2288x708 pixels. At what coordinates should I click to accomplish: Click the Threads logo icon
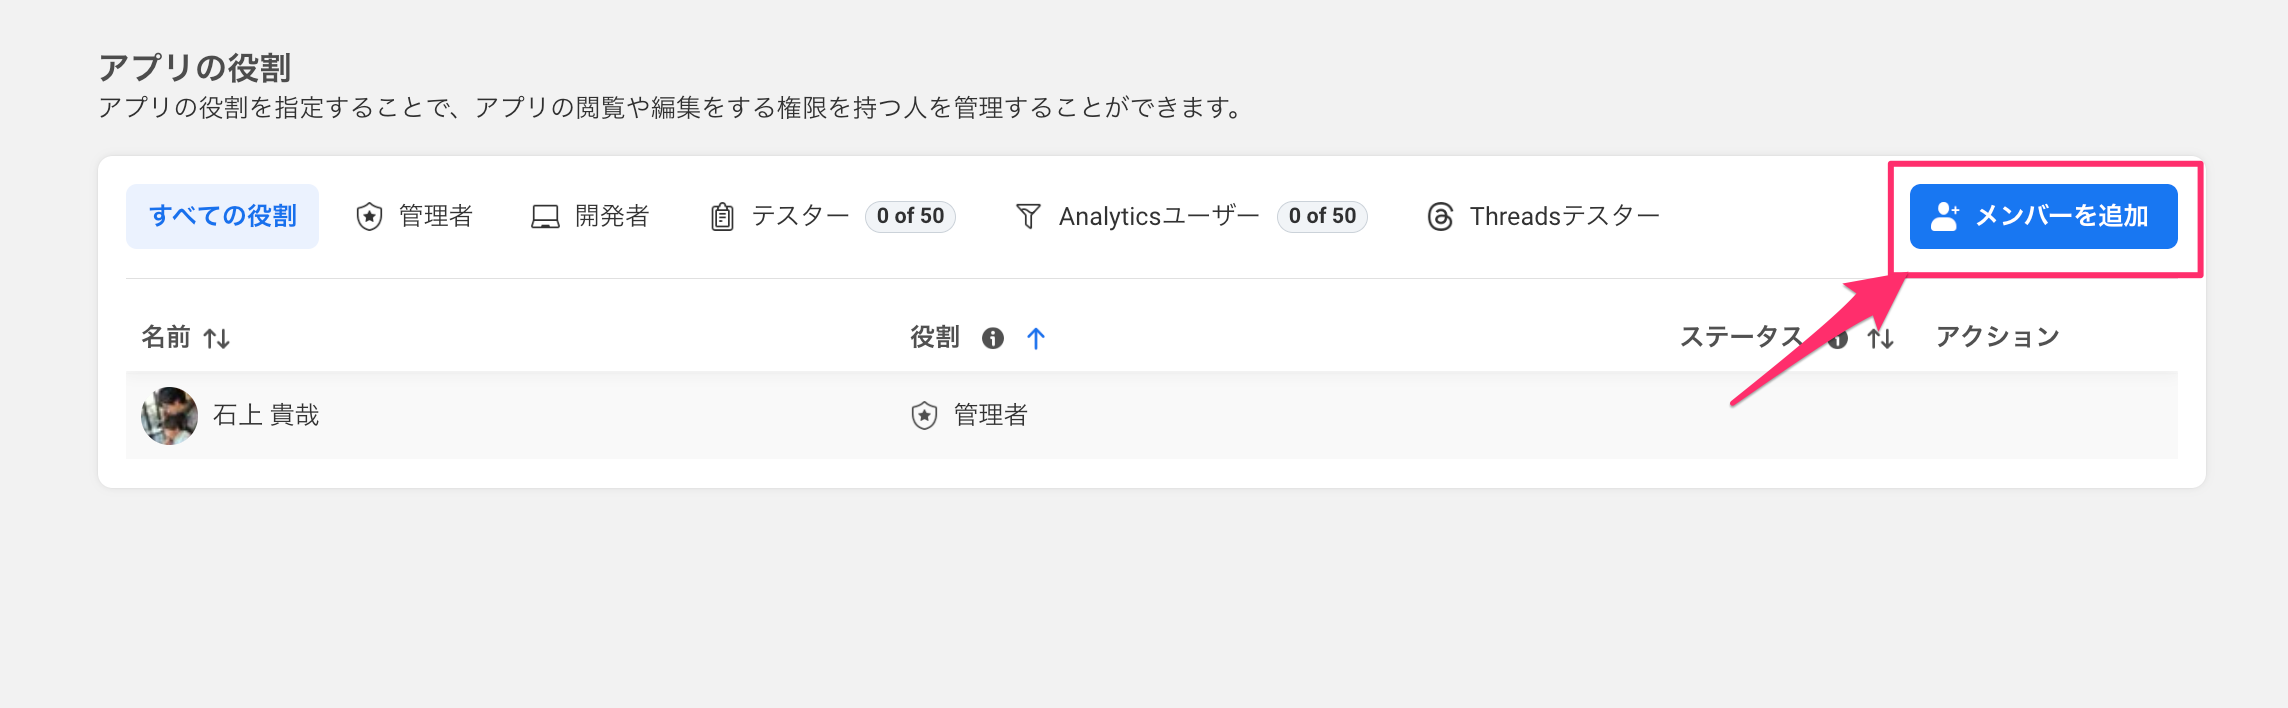click(x=1440, y=216)
